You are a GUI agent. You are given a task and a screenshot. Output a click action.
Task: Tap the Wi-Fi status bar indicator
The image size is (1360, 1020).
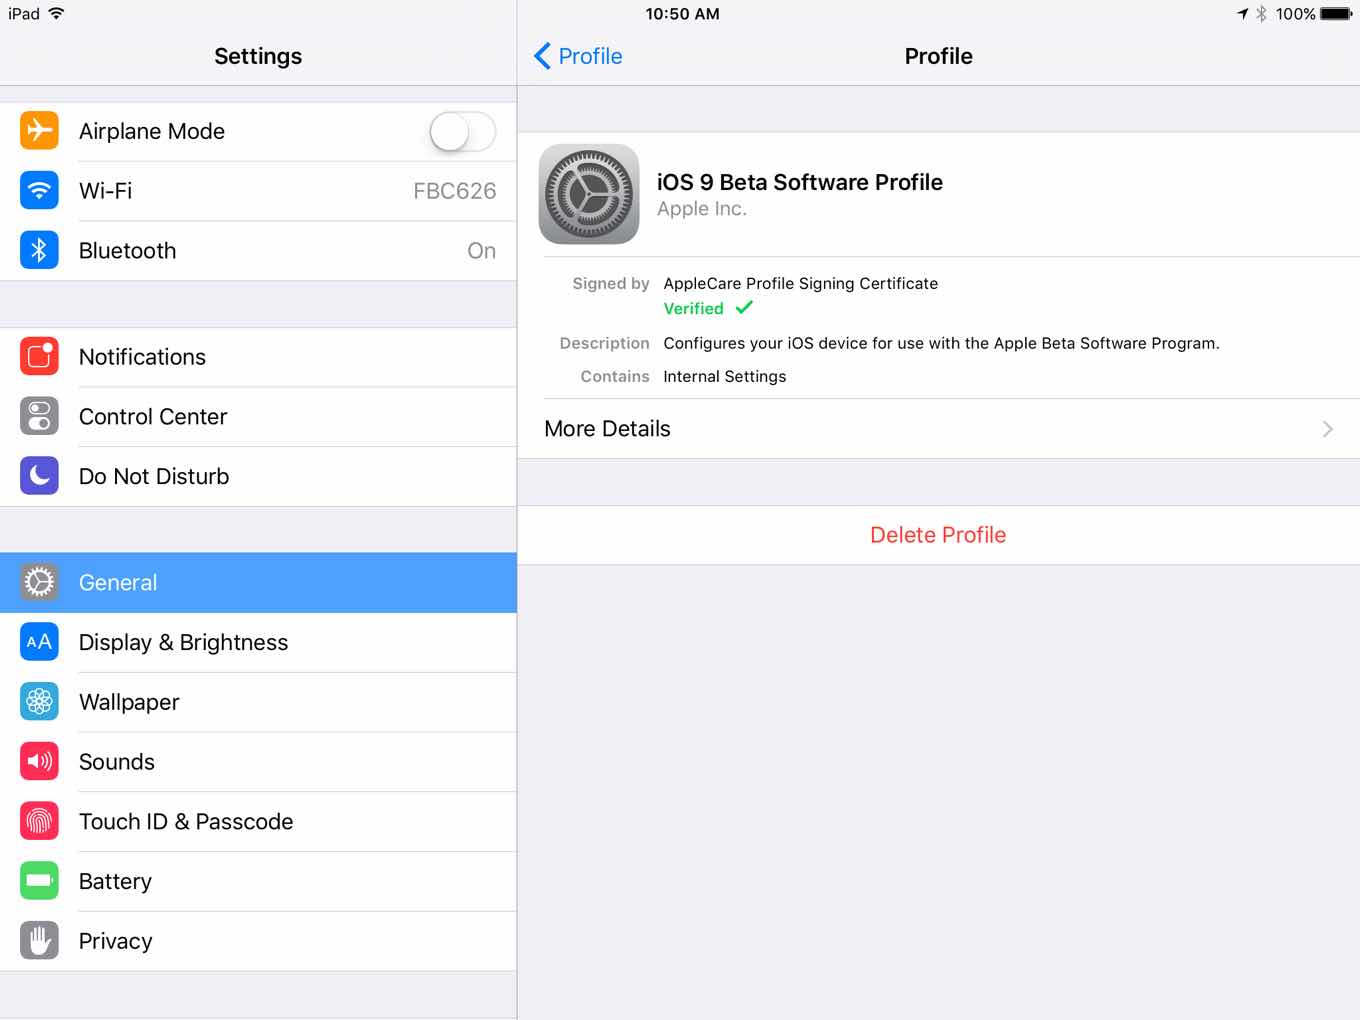point(56,13)
